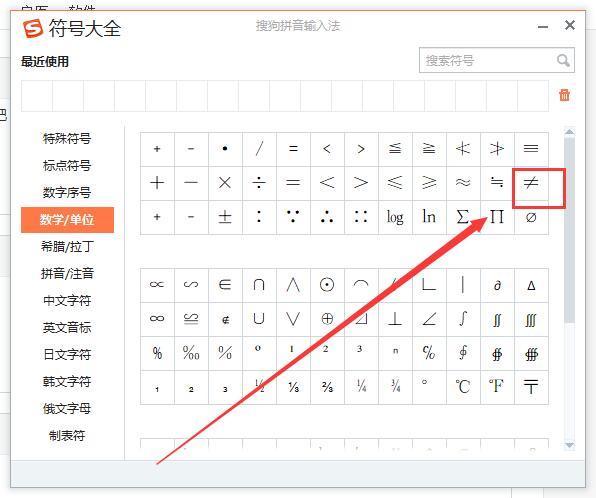Screen dimensions: 596x498
Task: Insert the because symbol ∵
Action: [x=293, y=217]
